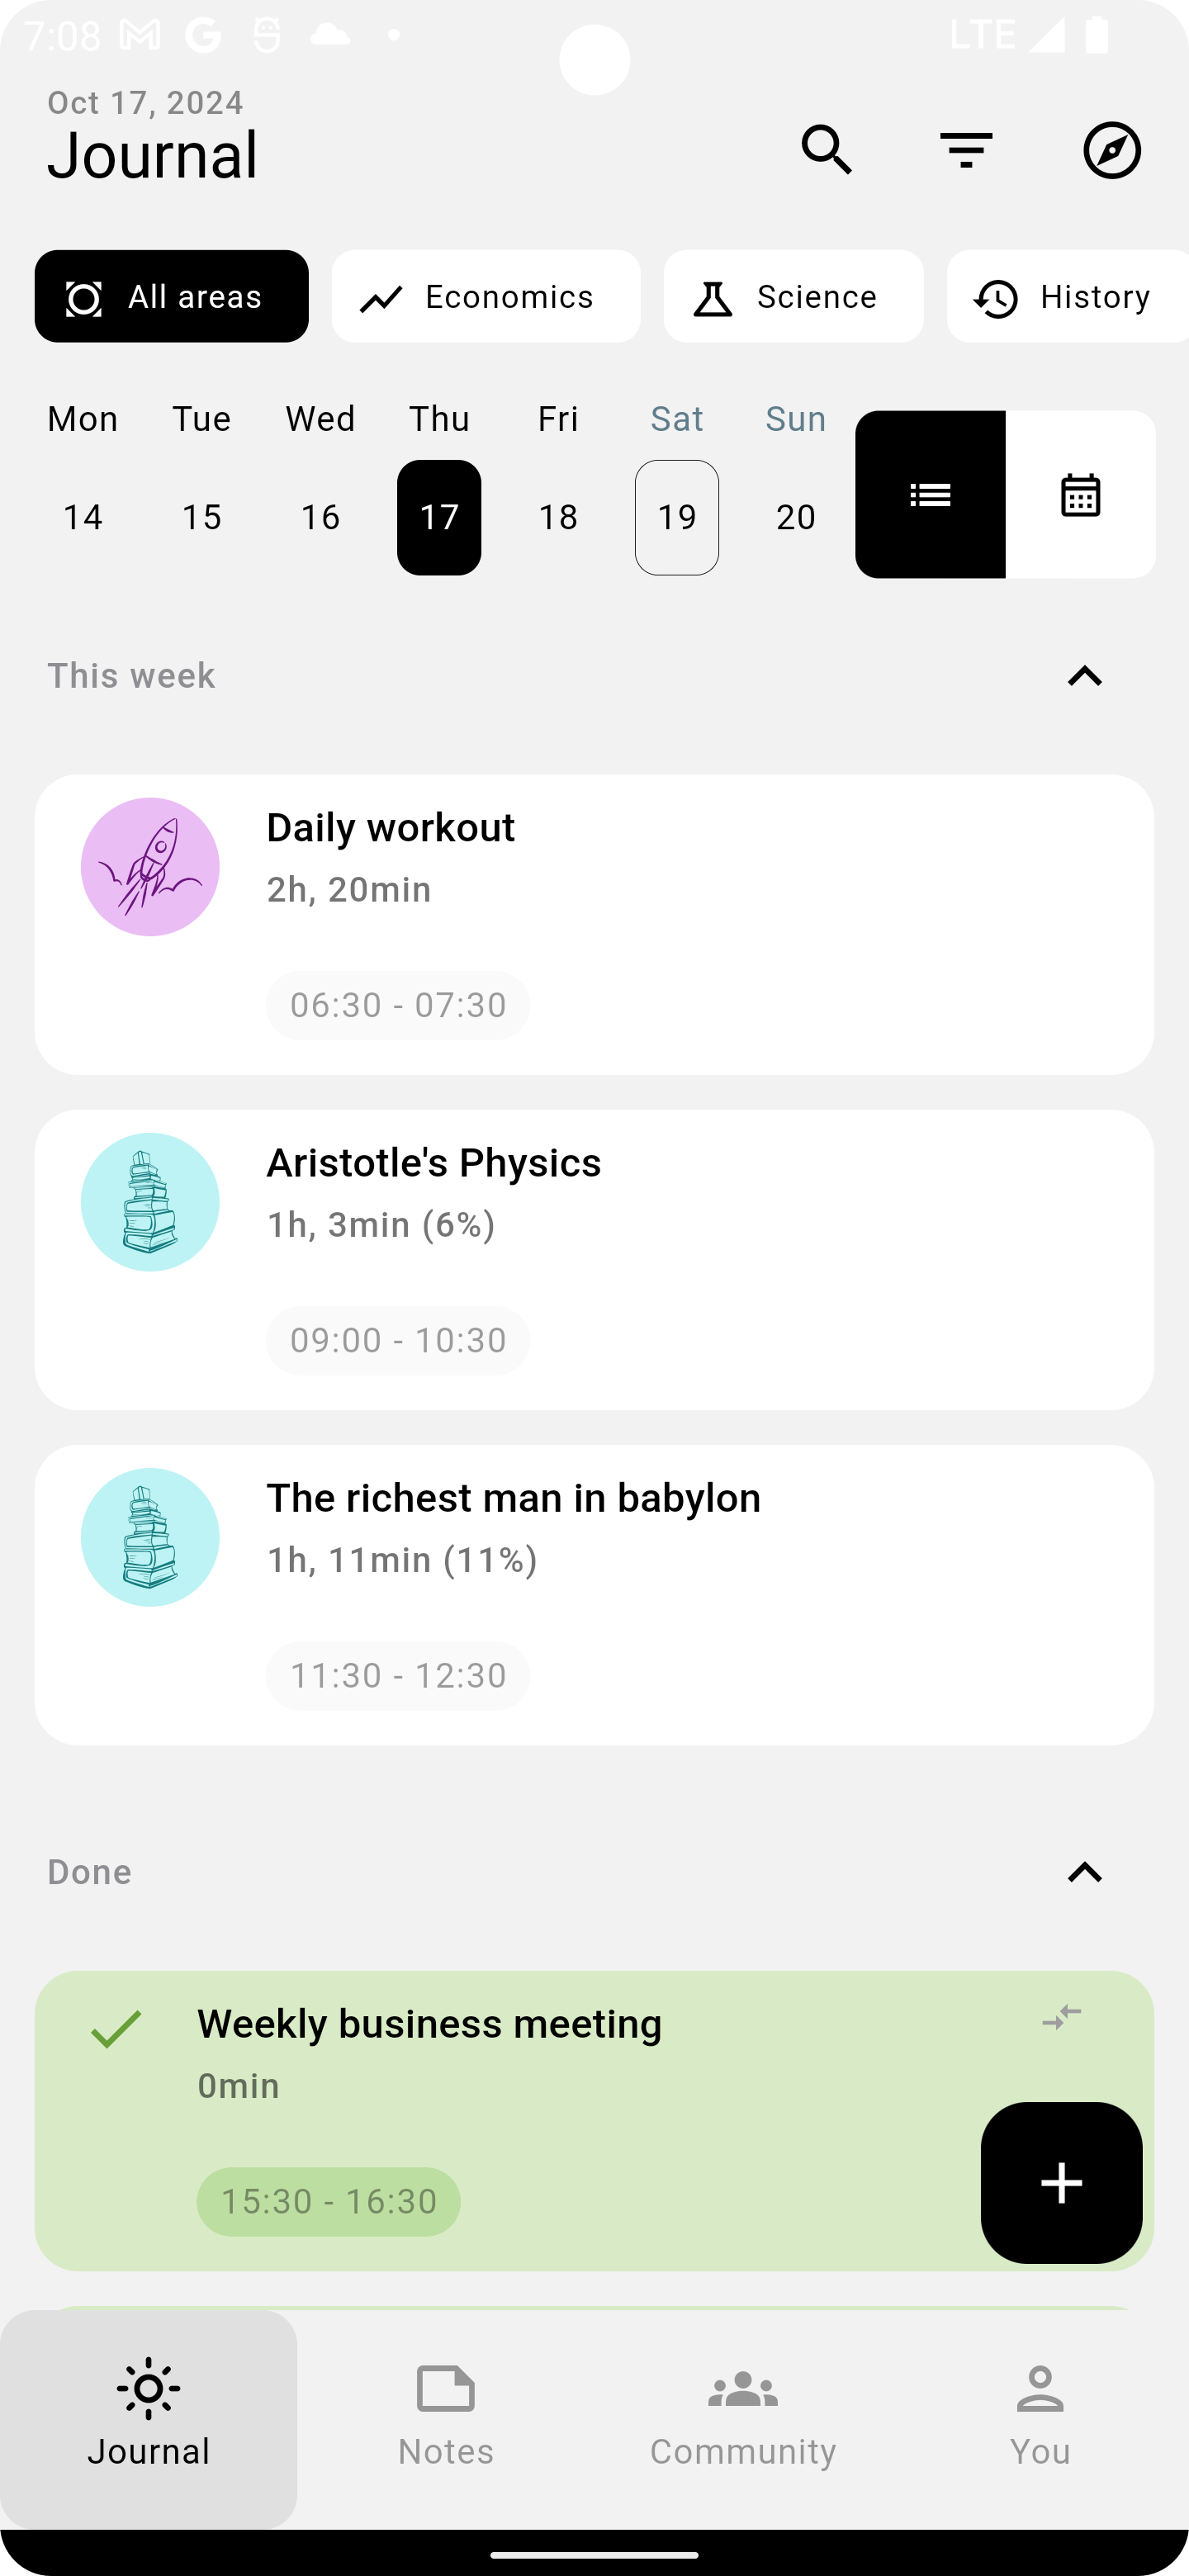Tap the compass explore icon
The image size is (1189, 2576).
tap(1112, 150)
